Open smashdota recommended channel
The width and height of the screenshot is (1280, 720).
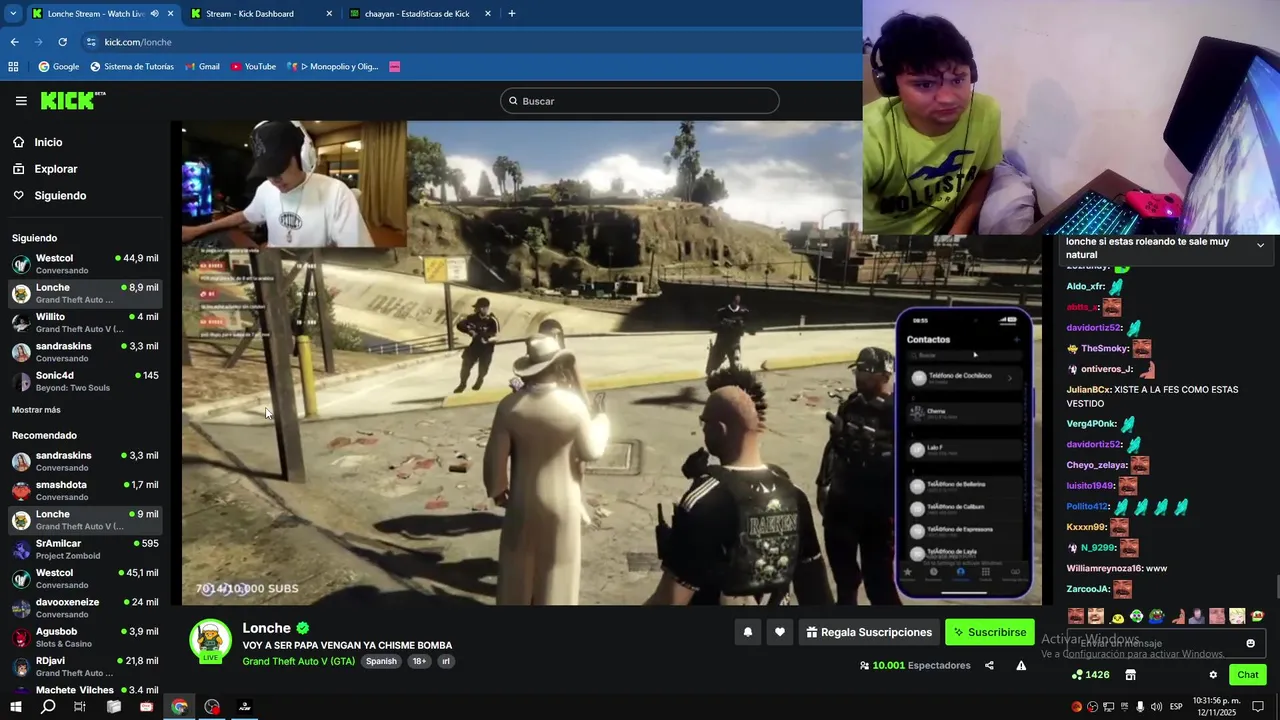point(85,491)
